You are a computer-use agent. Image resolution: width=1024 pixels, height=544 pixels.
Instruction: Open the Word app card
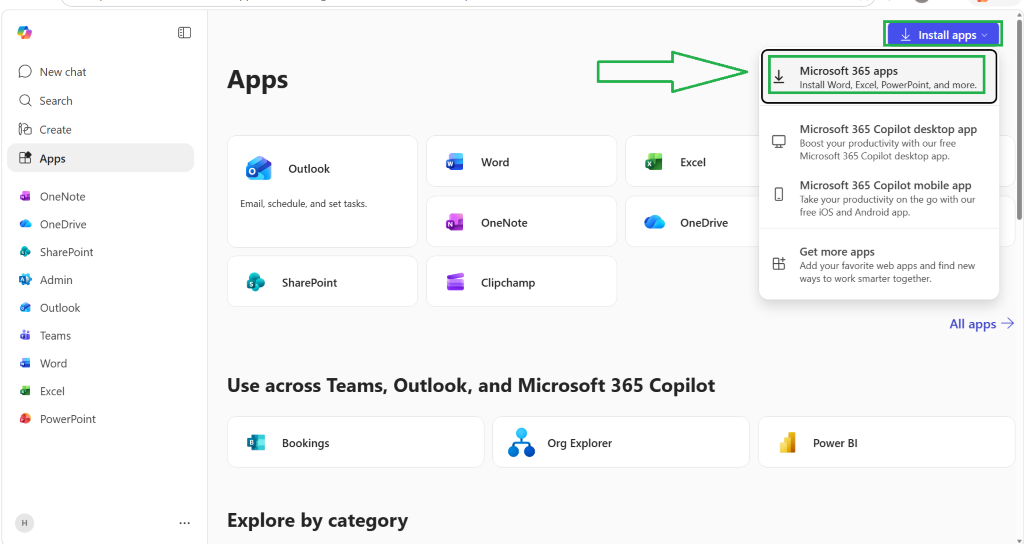pos(521,161)
